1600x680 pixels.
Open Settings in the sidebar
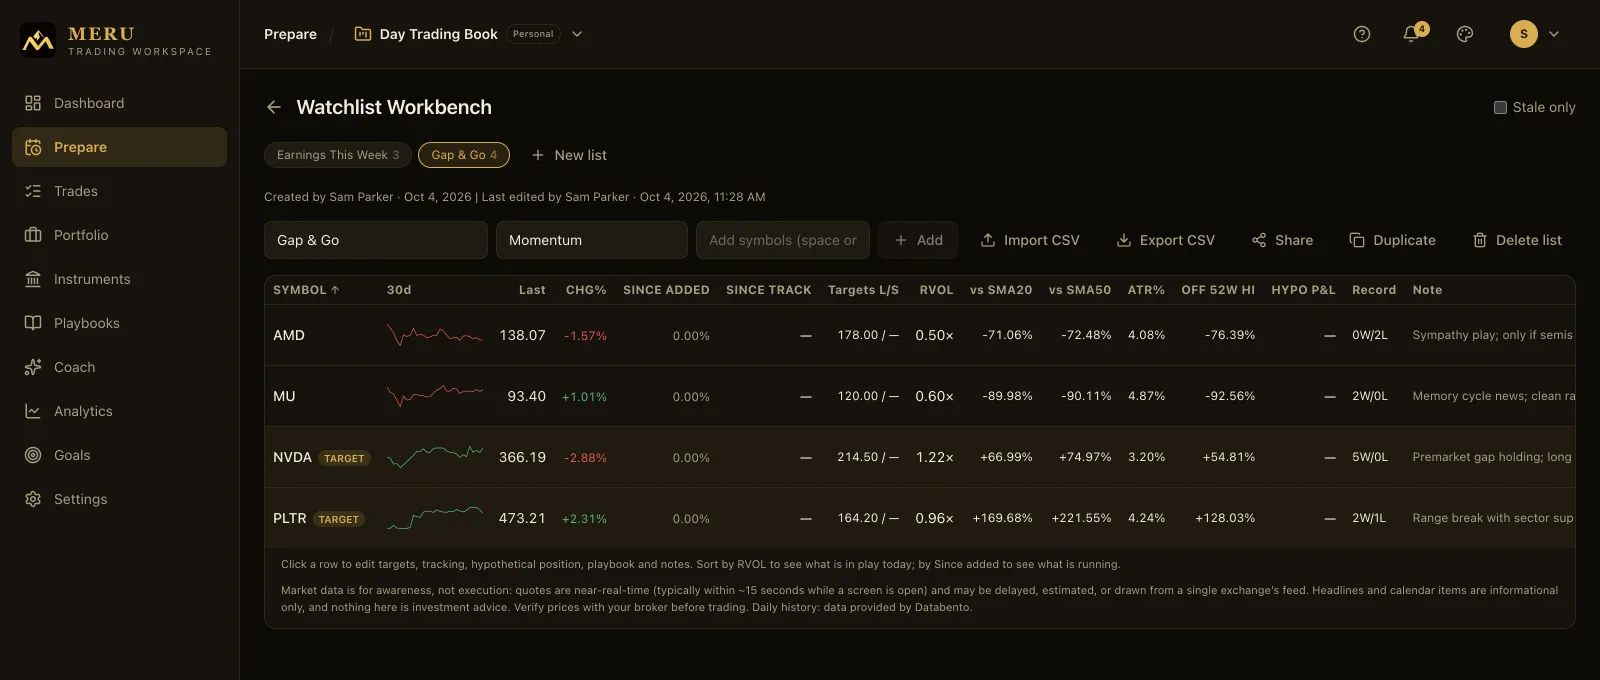[119, 499]
